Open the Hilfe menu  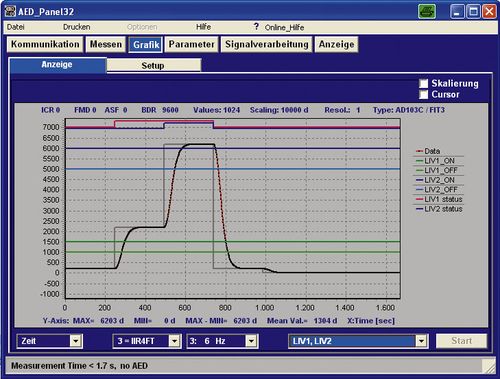point(203,27)
